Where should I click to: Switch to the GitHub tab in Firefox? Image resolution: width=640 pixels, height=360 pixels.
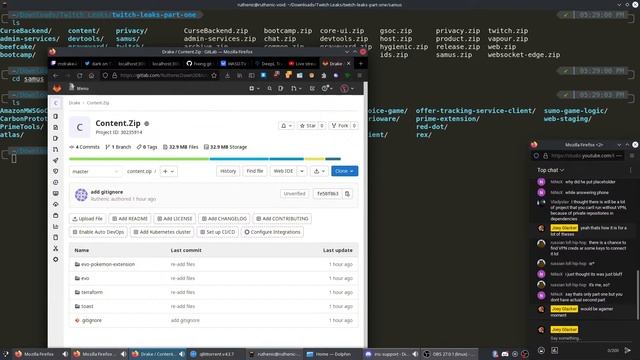(x=200, y=64)
